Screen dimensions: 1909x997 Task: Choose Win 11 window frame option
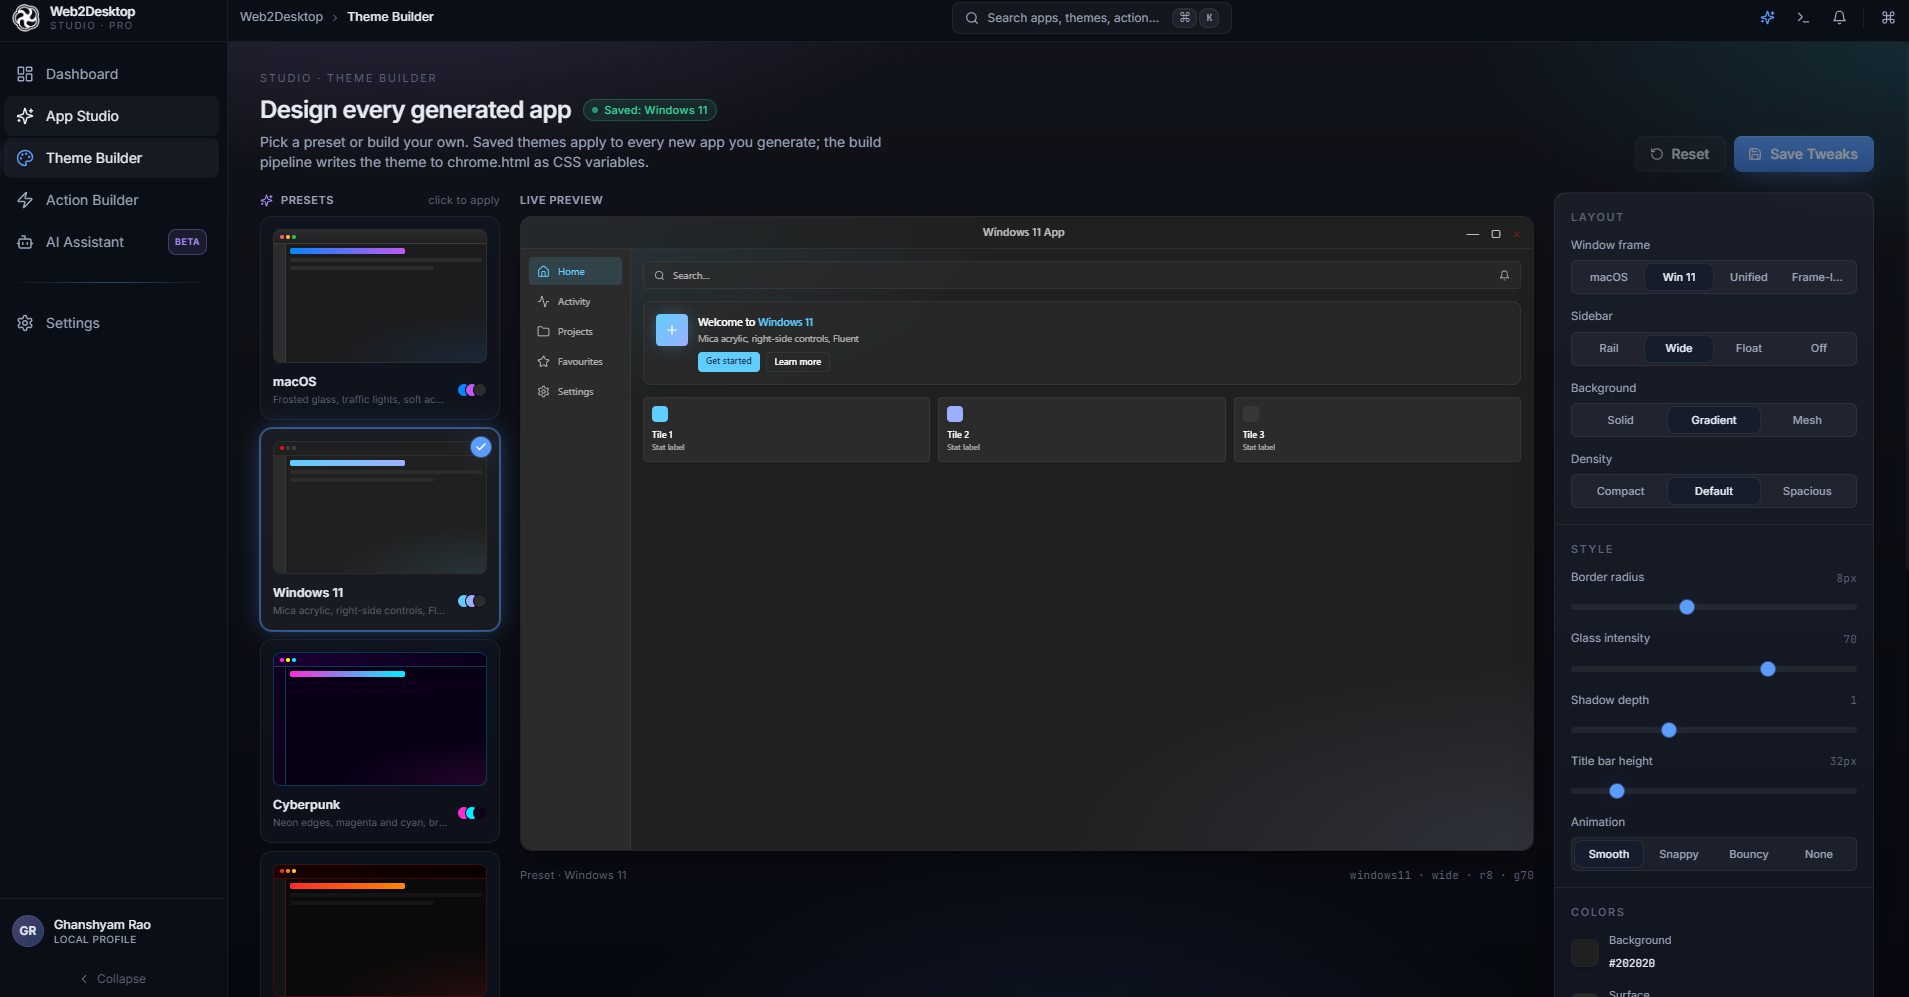tap(1679, 277)
